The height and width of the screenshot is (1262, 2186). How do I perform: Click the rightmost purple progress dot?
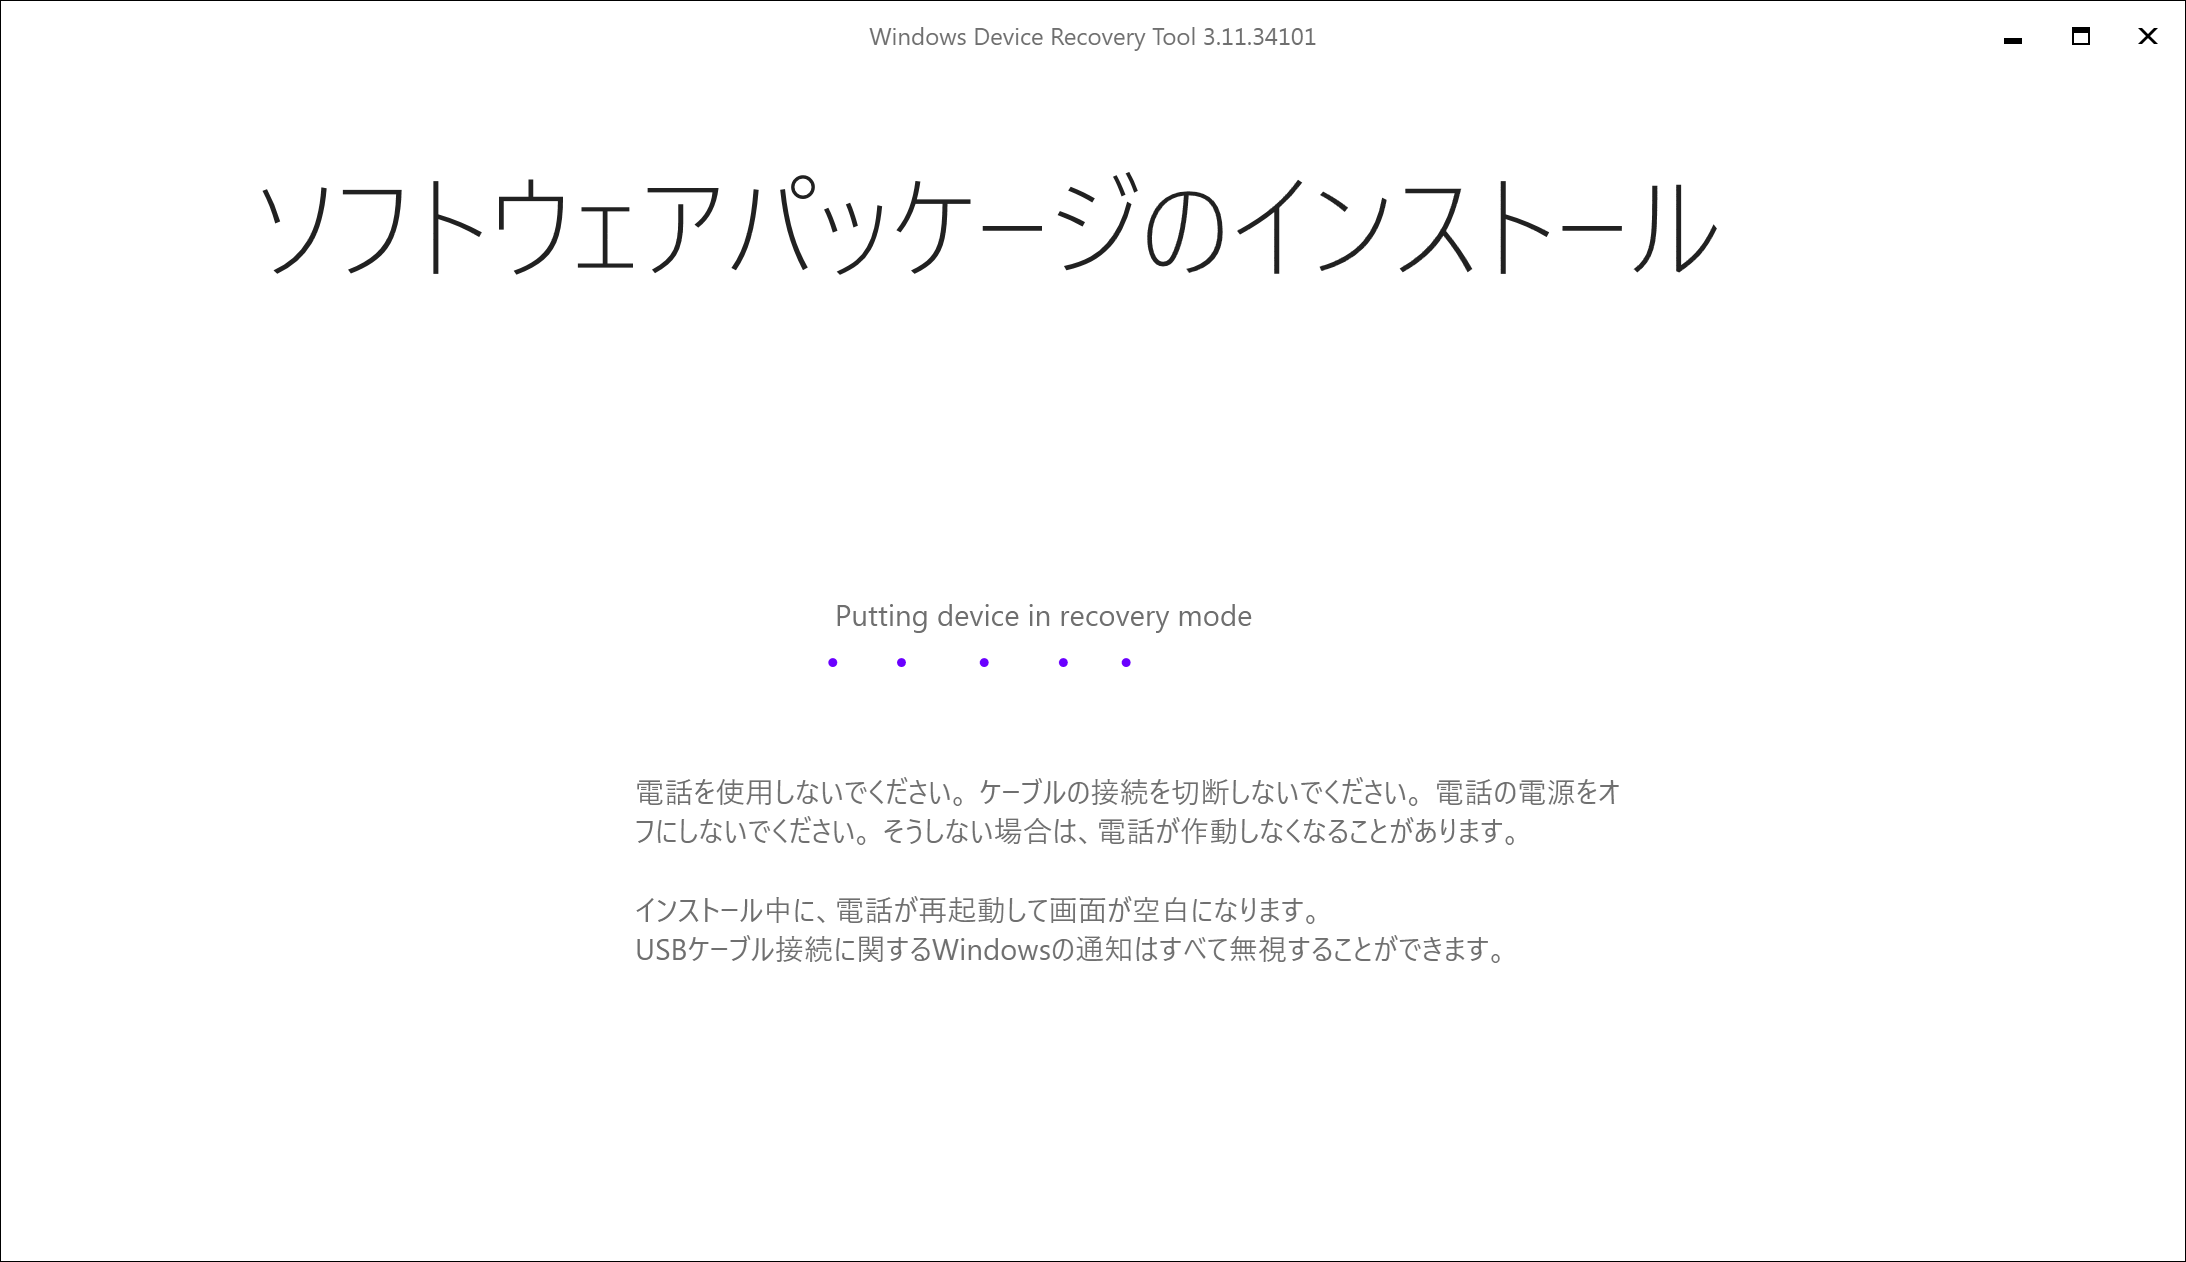(x=1126, y=663)
